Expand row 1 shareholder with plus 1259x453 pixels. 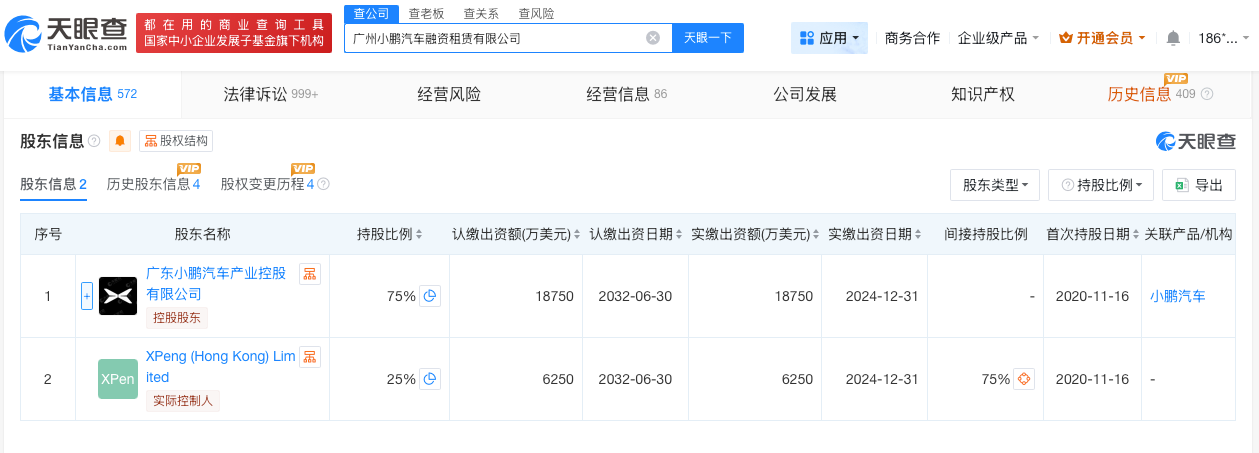(x=87, y=296)
